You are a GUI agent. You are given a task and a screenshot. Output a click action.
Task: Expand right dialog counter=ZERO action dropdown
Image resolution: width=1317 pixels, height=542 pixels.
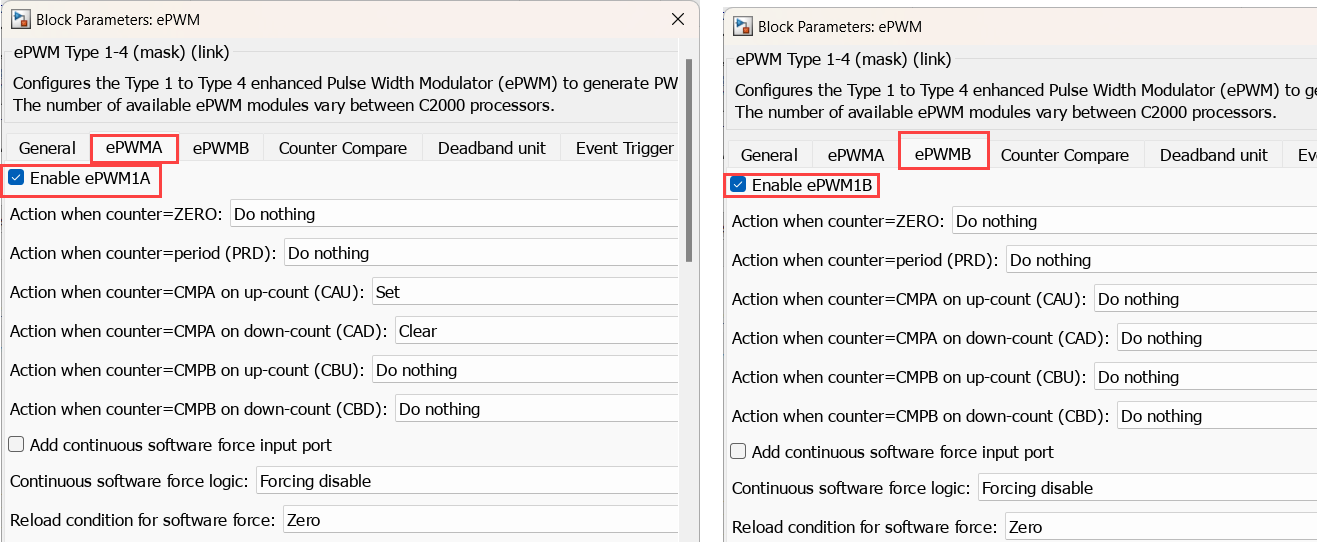(1133, 221)
